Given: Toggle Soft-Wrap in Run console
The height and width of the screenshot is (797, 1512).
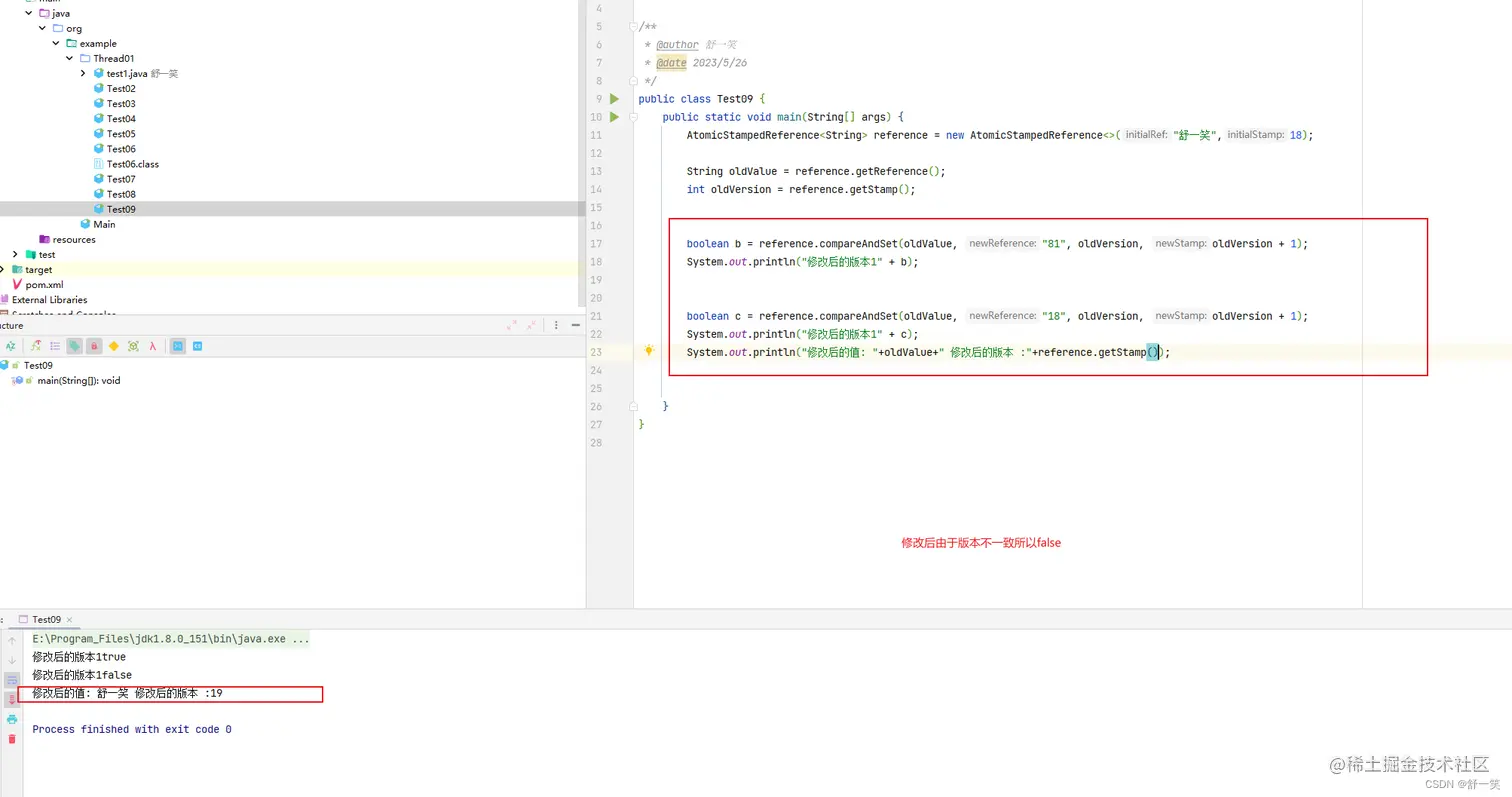Looking at the screenshot, I should coord(12,680).
